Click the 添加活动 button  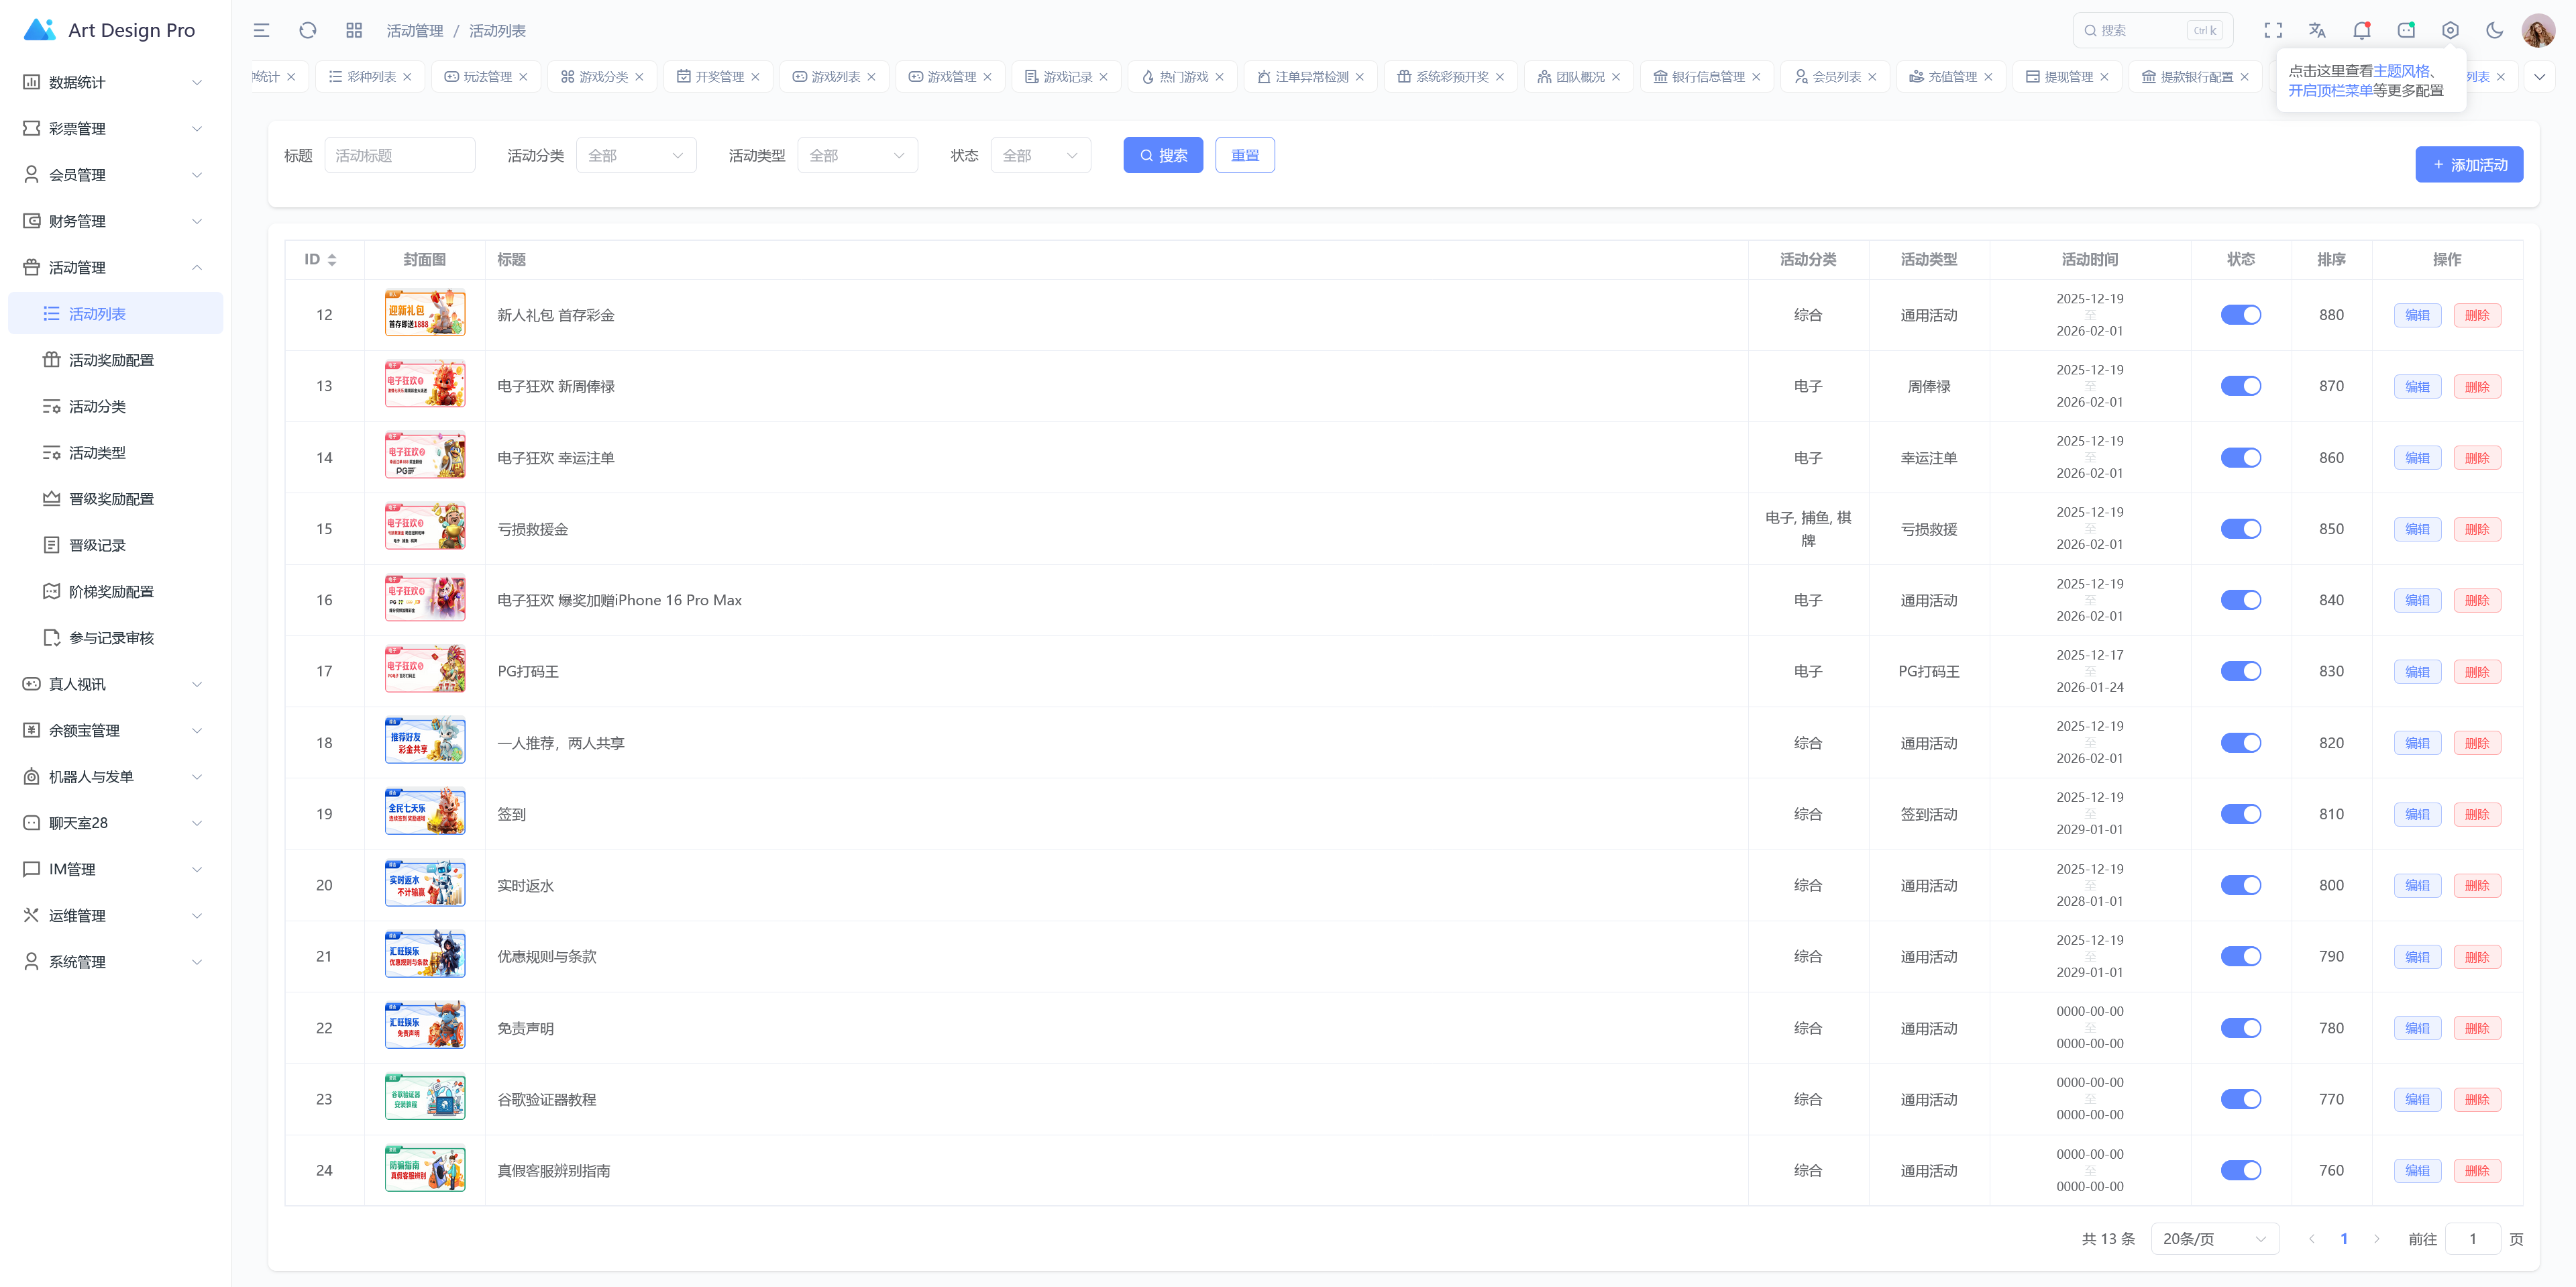[2468, 165]
